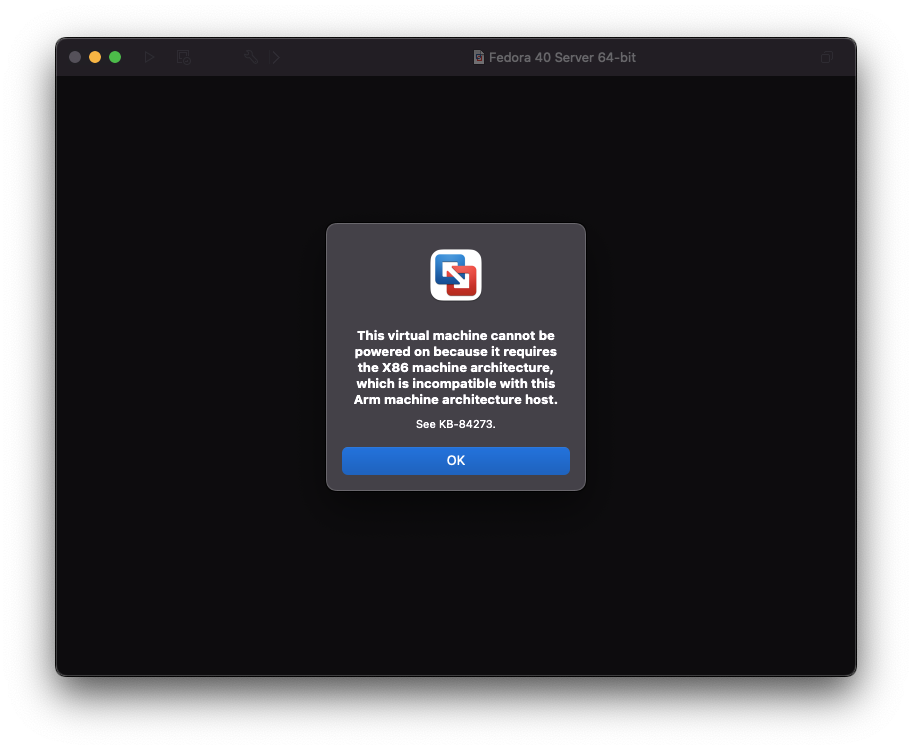Click the overlapping windows icon at title bar right
The width and height of the screenshot is (912, 750).
tap(826, 57)
